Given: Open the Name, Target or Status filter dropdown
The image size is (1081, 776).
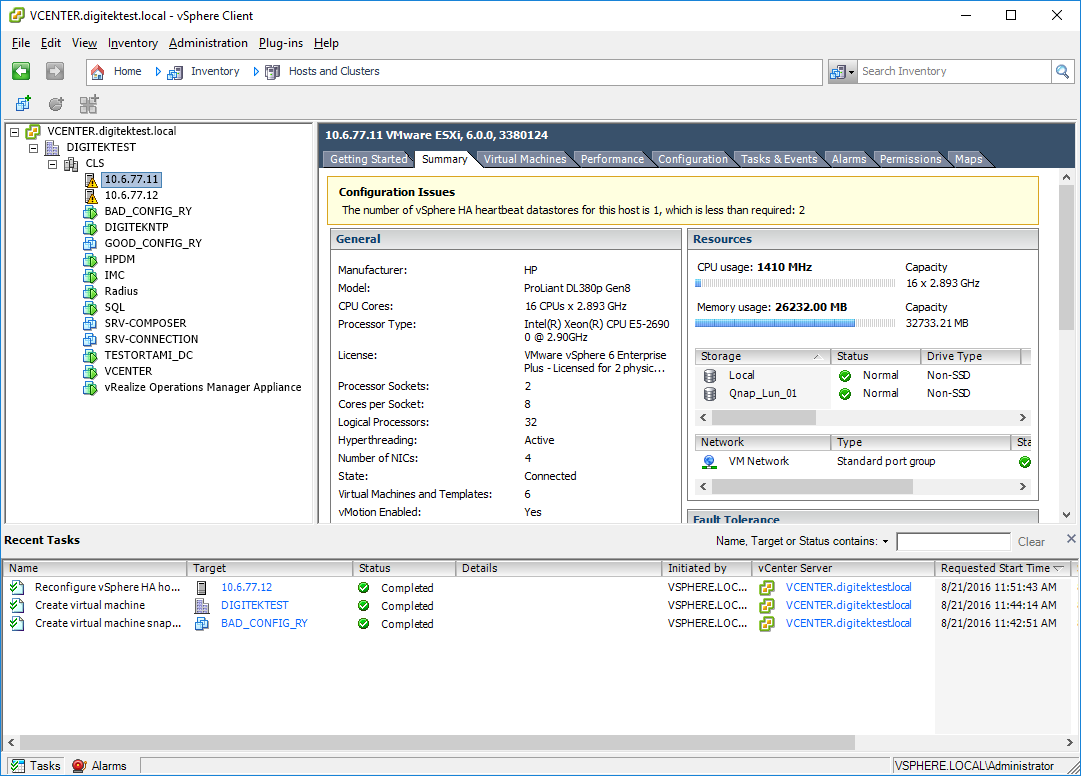Looking at the screenshot, I should click(x=885, y=542).
